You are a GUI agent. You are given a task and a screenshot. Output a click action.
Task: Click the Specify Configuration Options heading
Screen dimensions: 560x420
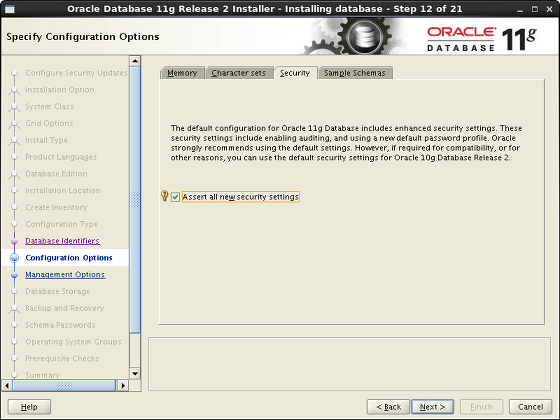(83, 37)
